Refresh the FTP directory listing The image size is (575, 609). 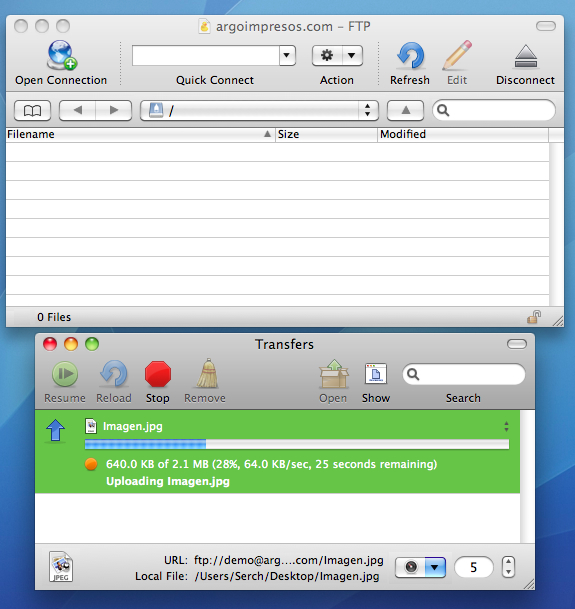[410, 56]
